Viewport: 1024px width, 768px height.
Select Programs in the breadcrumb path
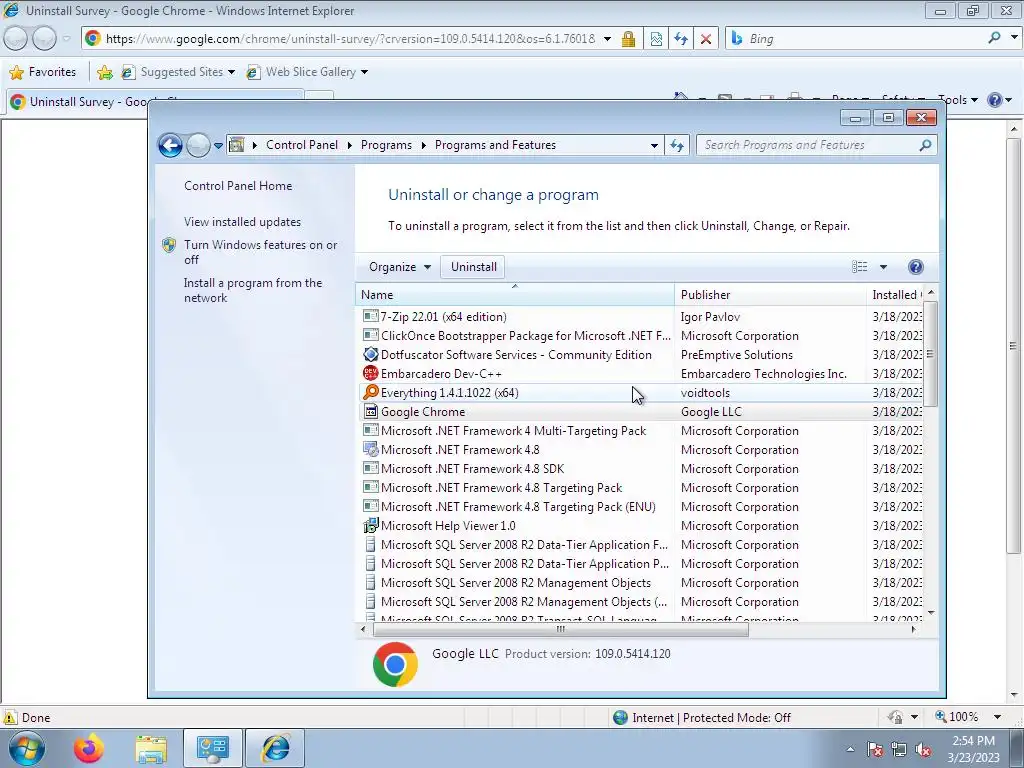click(386, 145)
